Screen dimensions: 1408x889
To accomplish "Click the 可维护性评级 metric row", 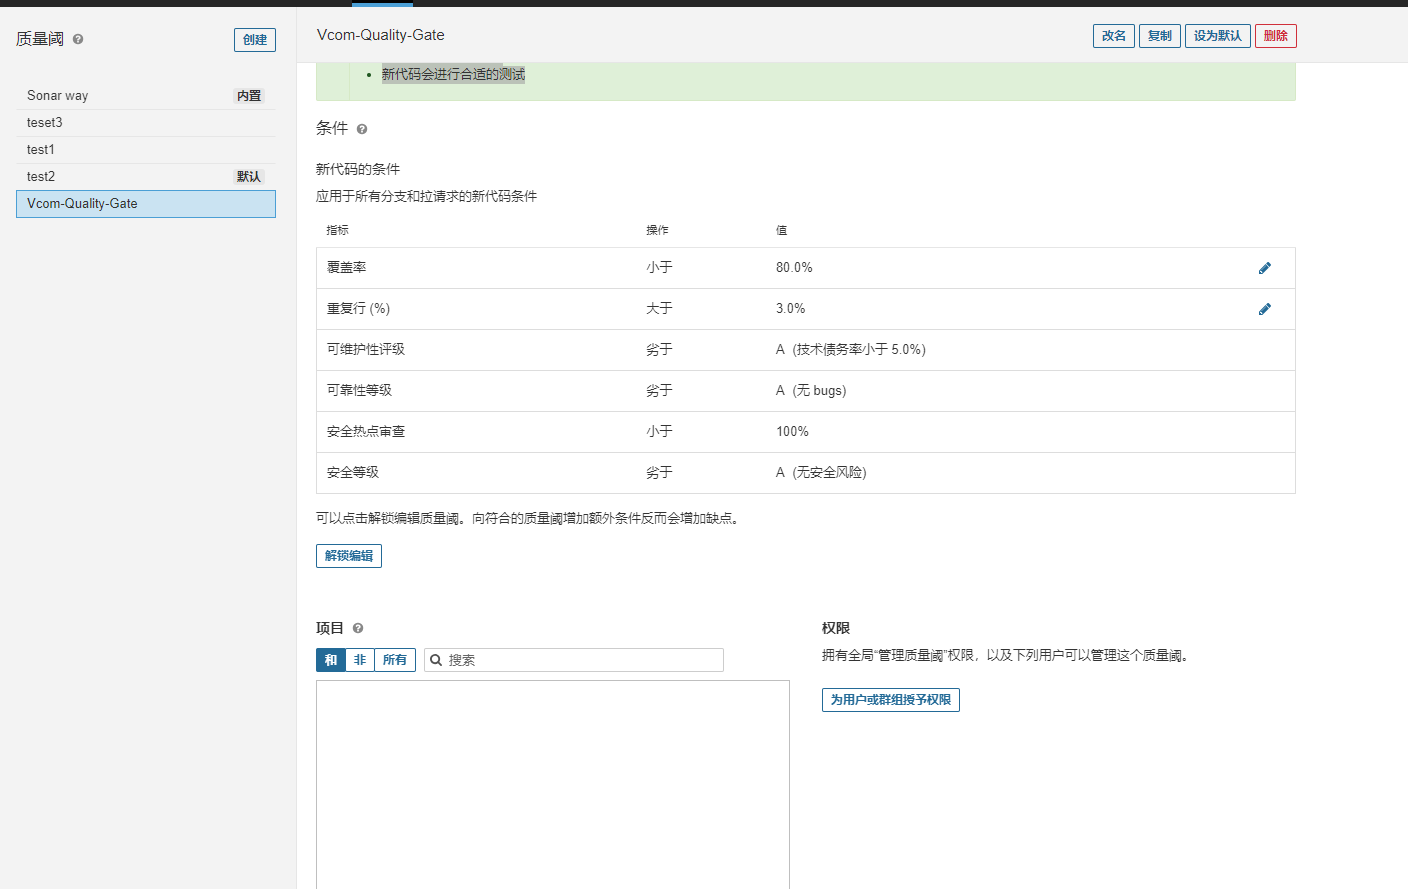I will click(806, 350).
